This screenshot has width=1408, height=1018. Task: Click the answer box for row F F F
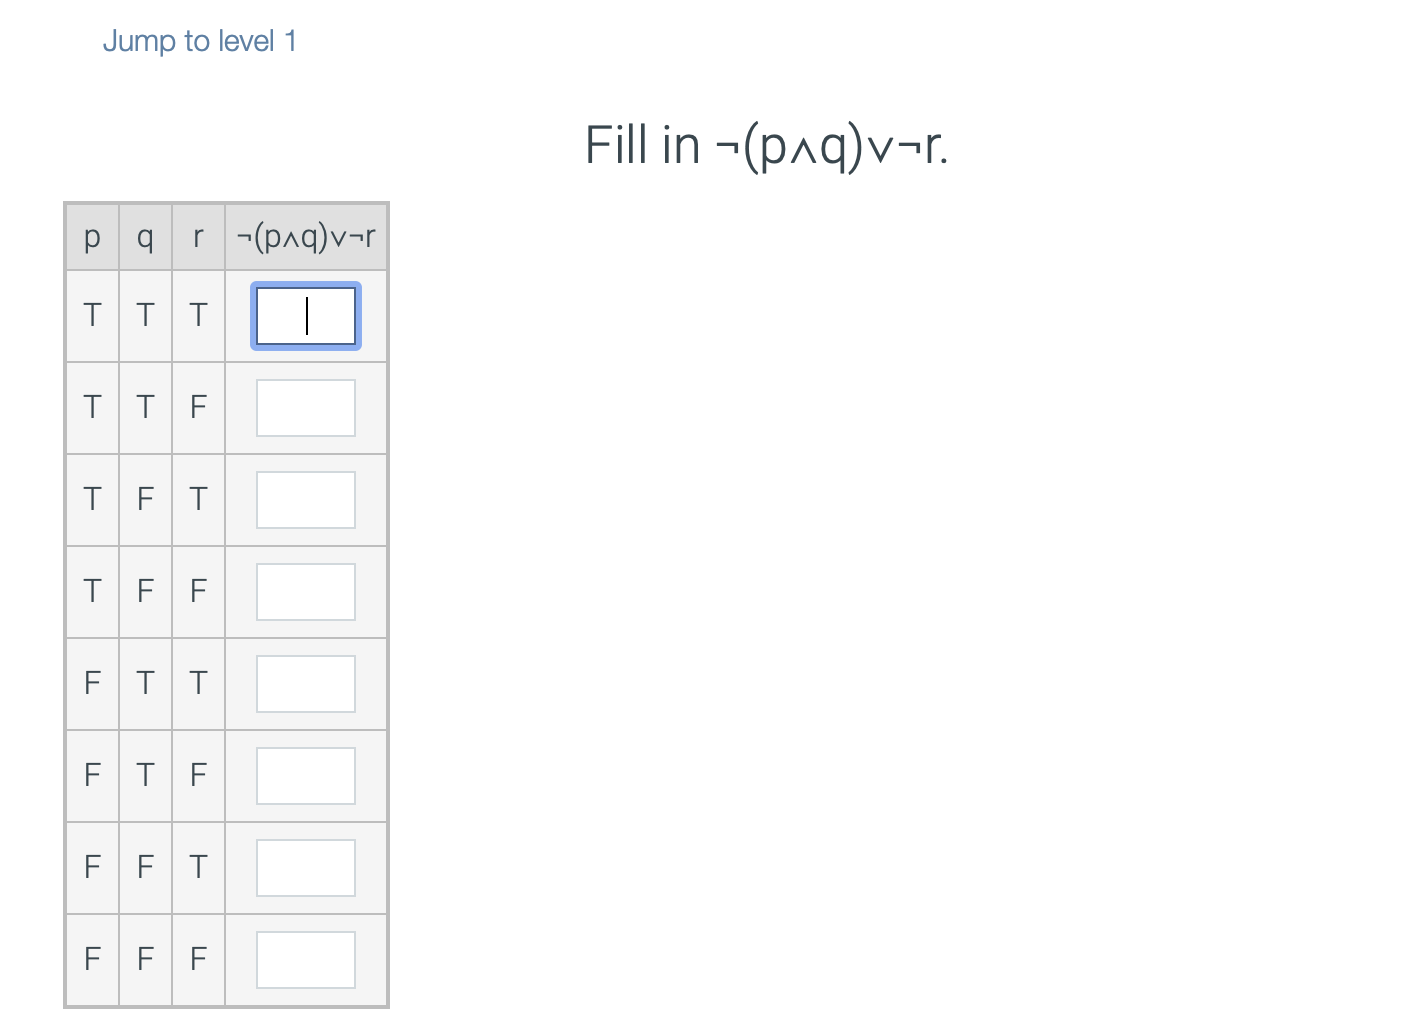coord(305,958)
